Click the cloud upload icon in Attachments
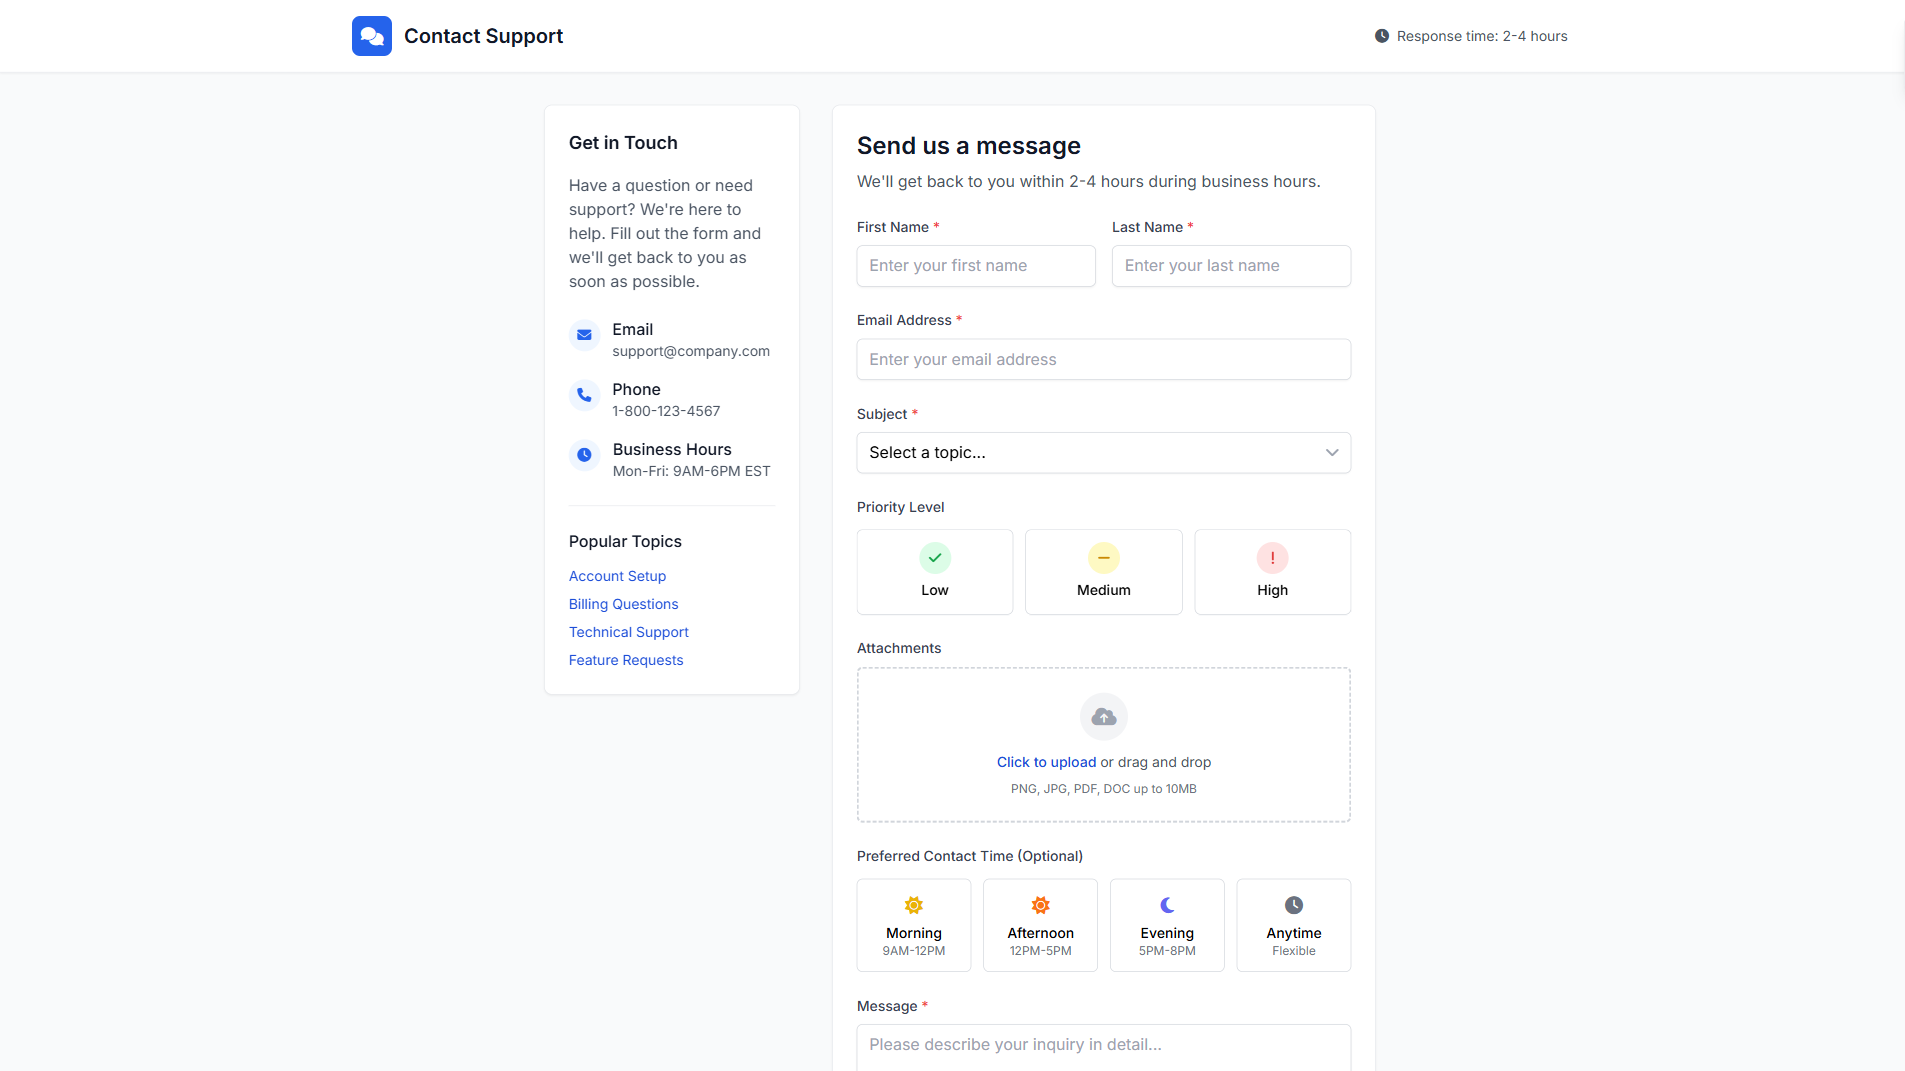This screenshot has width=1905, height=1071. click(1103, 716)
